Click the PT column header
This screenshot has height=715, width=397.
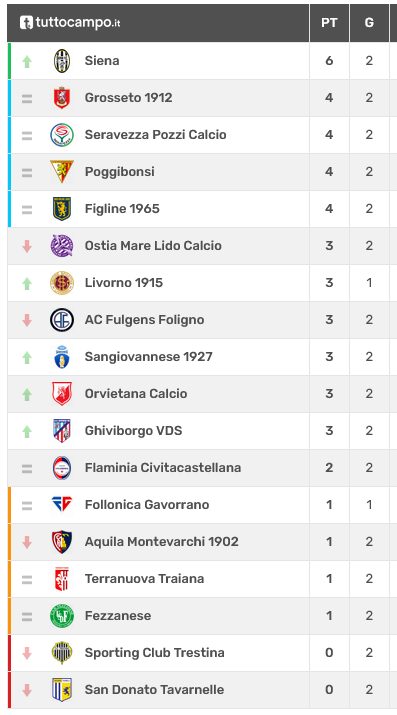[x=329, y=23]
